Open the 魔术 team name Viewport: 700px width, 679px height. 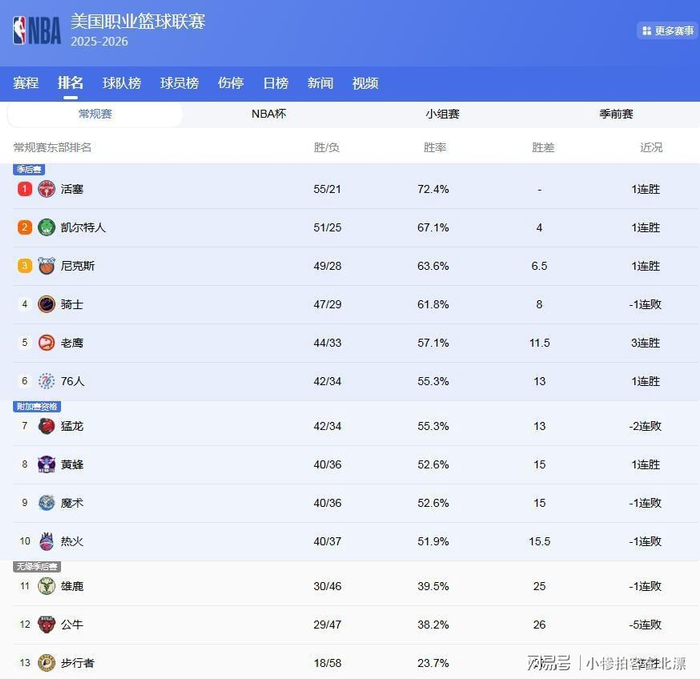(72, 503)
